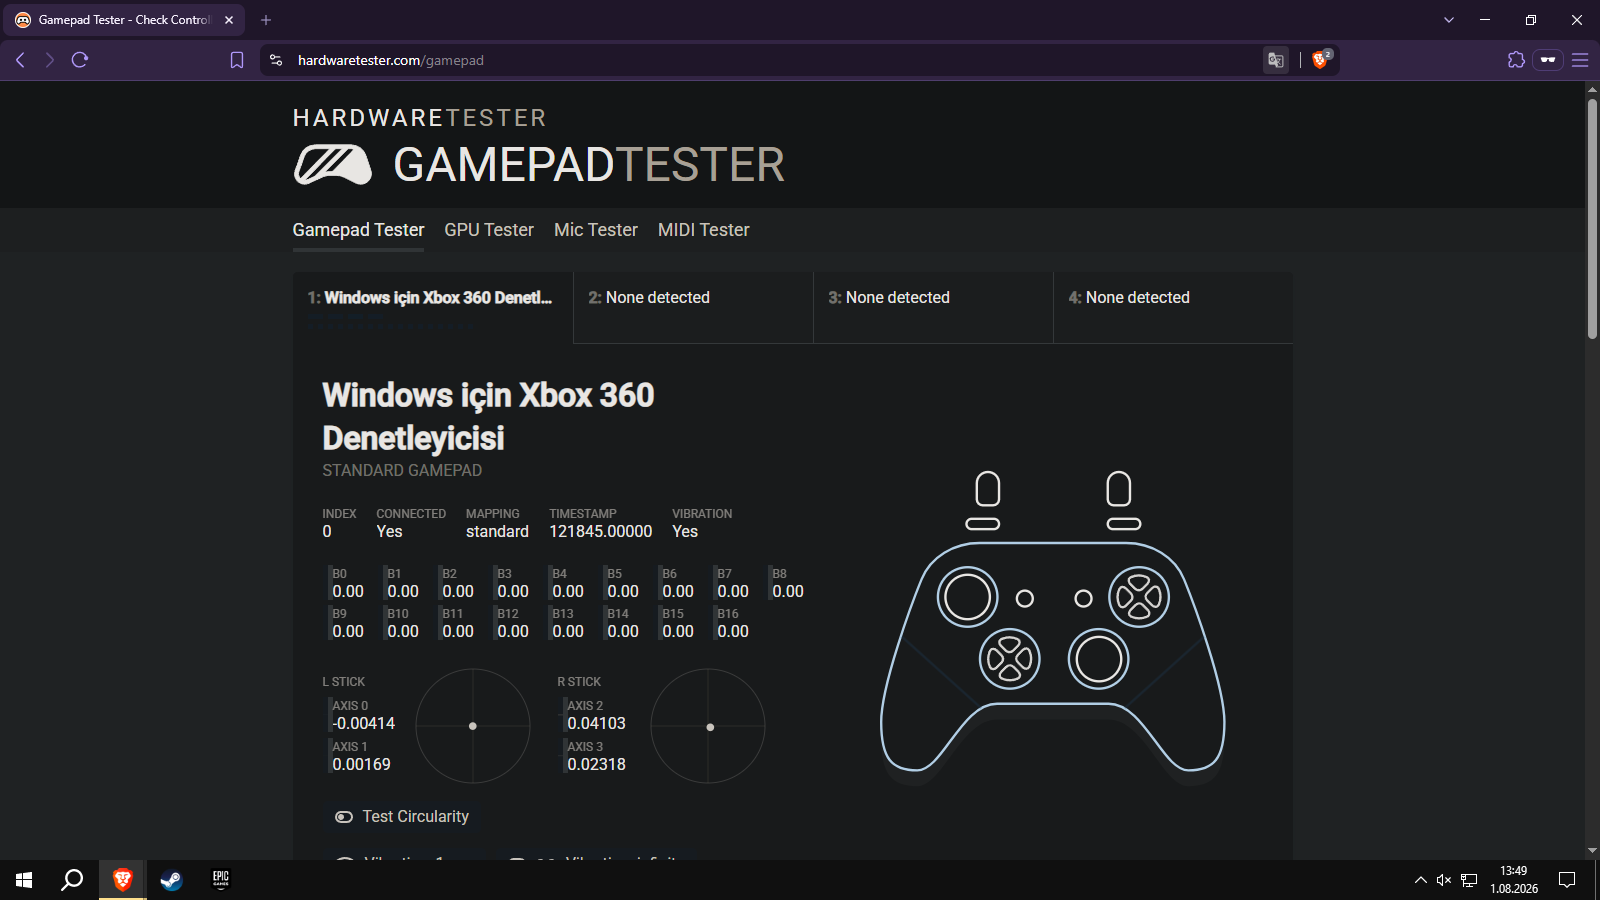Screen dimensions: 1600x900
Task: Open a new tab with the plus icon
Action: [x=266, y=20]
